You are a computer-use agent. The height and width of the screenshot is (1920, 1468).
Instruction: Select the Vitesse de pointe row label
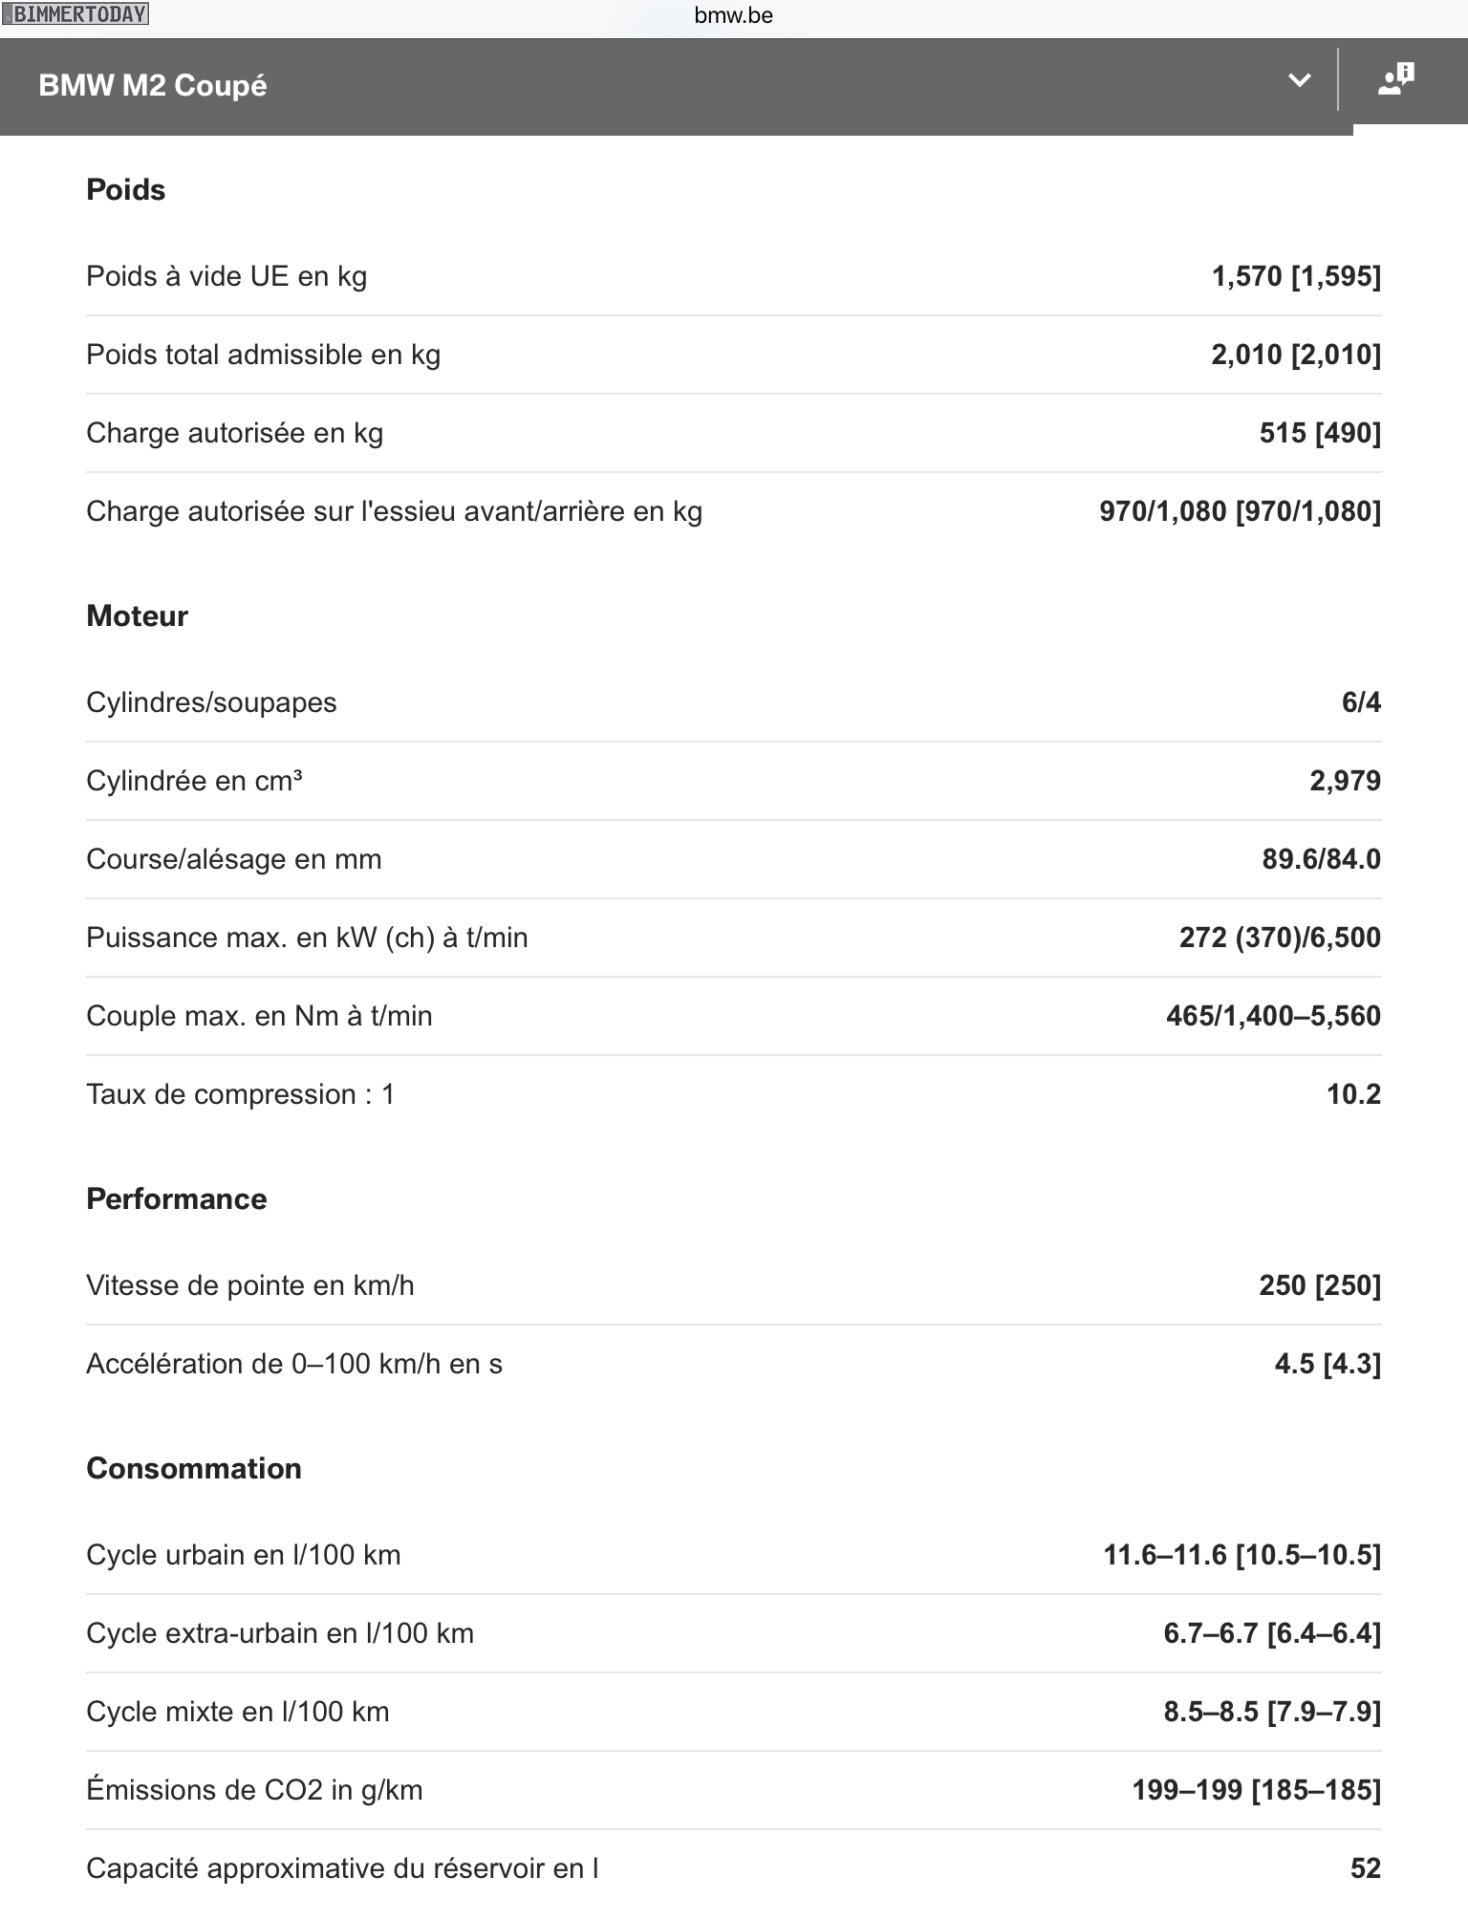click(x=250, y=1286)
